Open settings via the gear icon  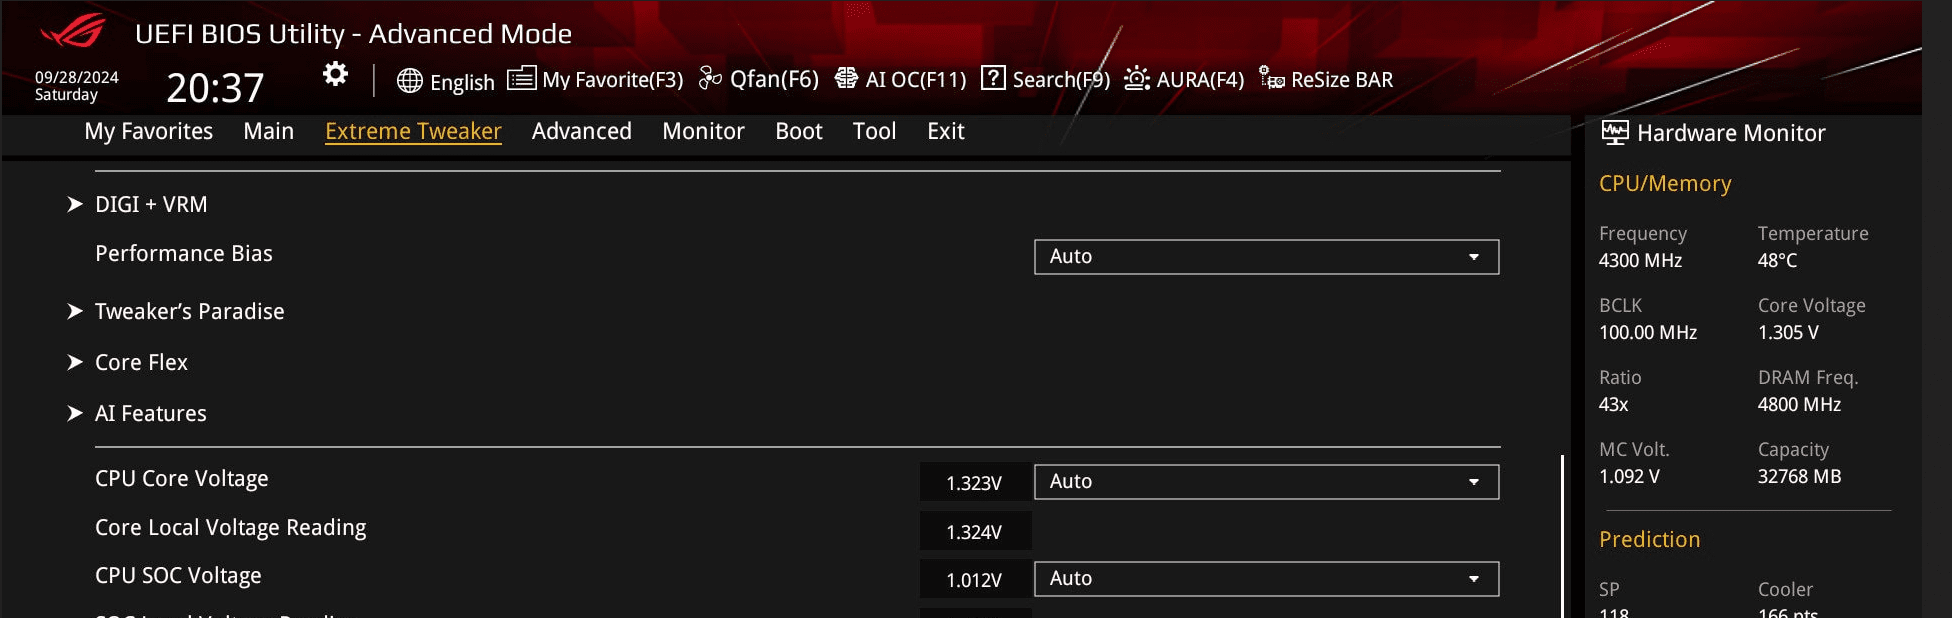coord(335,74)
